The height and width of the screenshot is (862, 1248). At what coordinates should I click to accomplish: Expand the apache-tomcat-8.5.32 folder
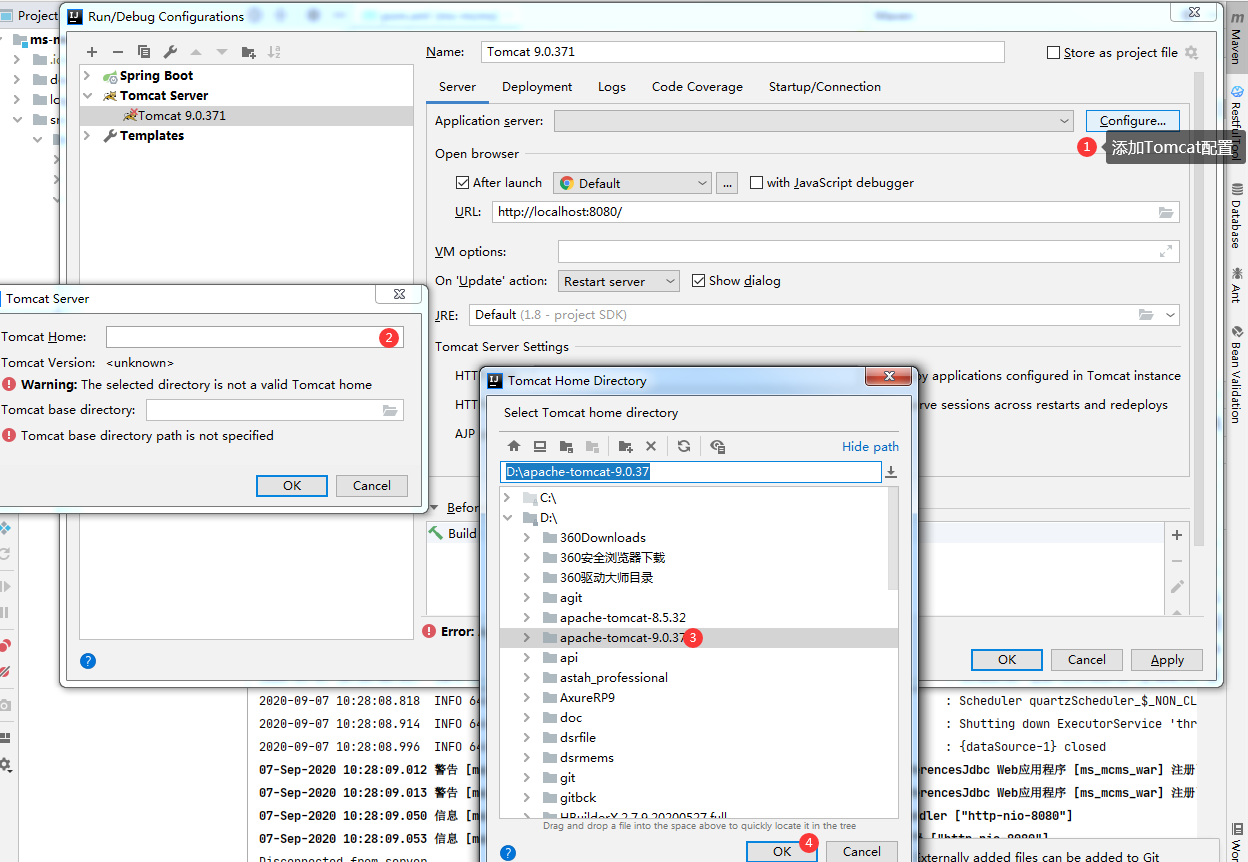[526, 617]
